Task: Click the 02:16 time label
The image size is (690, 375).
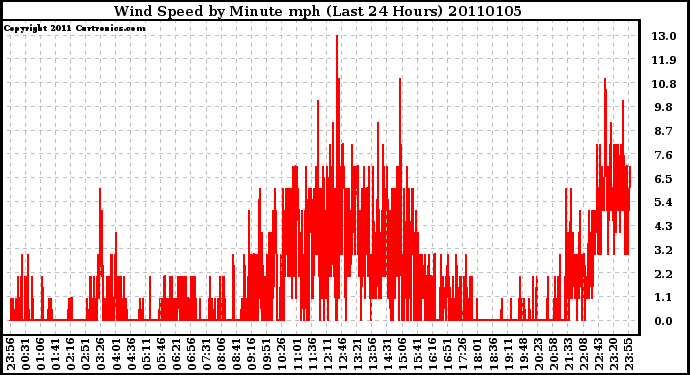Action: coord(70,355)
